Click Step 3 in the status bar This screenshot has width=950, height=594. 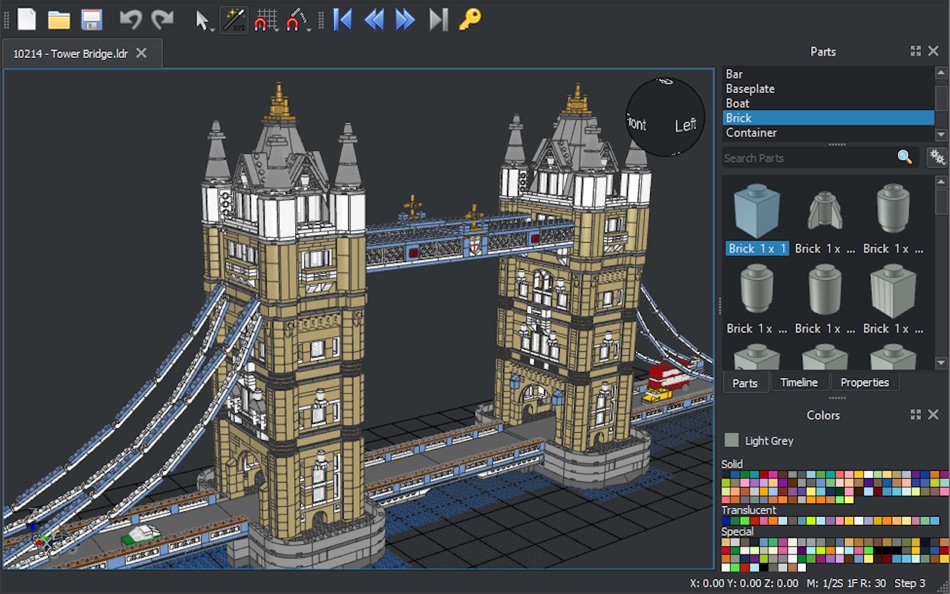(x=909, y=583)
